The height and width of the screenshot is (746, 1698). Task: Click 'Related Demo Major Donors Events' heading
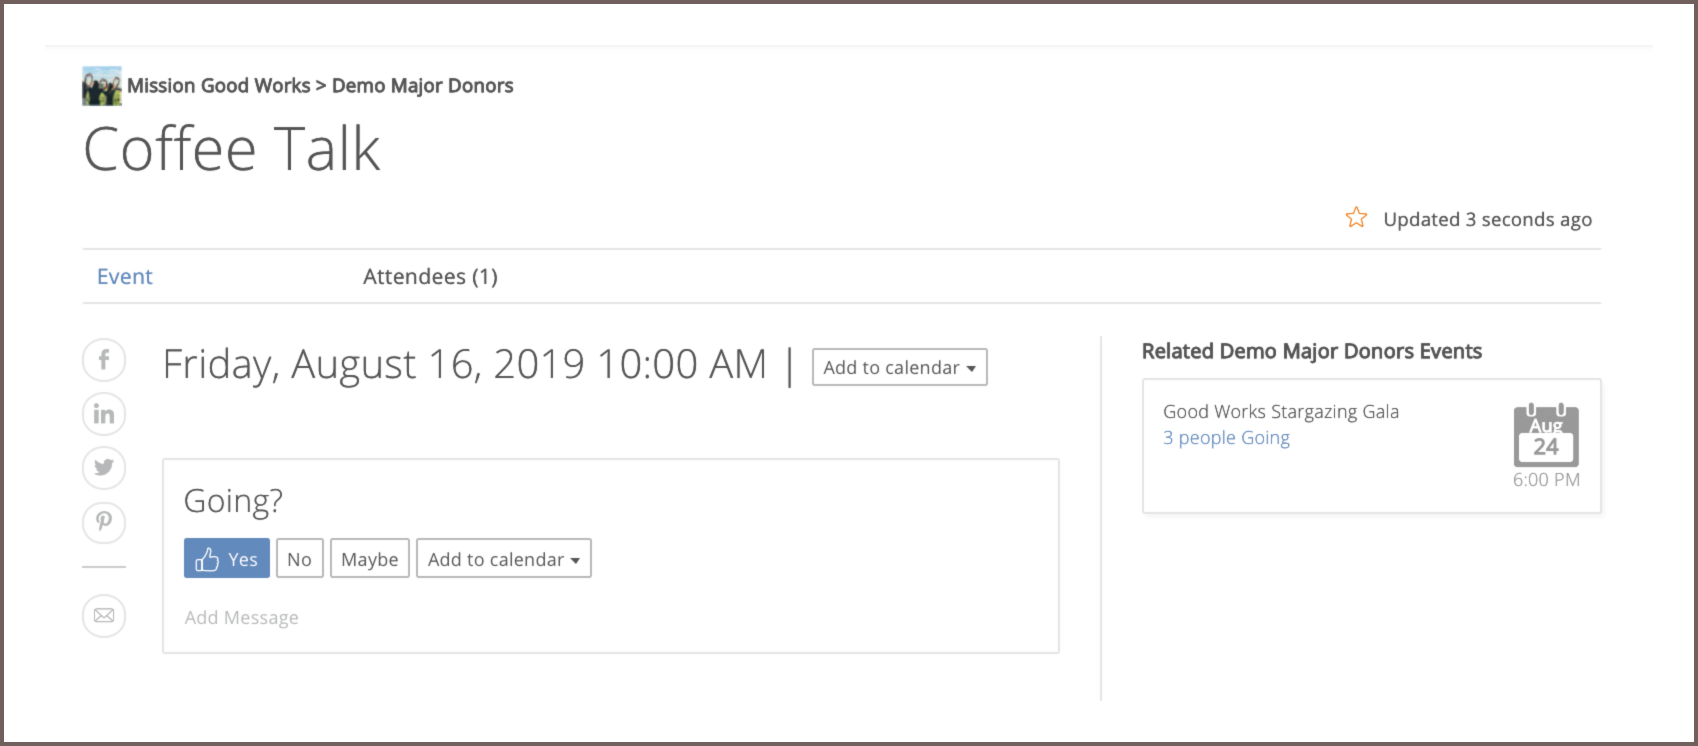[x=1312, y=351]
